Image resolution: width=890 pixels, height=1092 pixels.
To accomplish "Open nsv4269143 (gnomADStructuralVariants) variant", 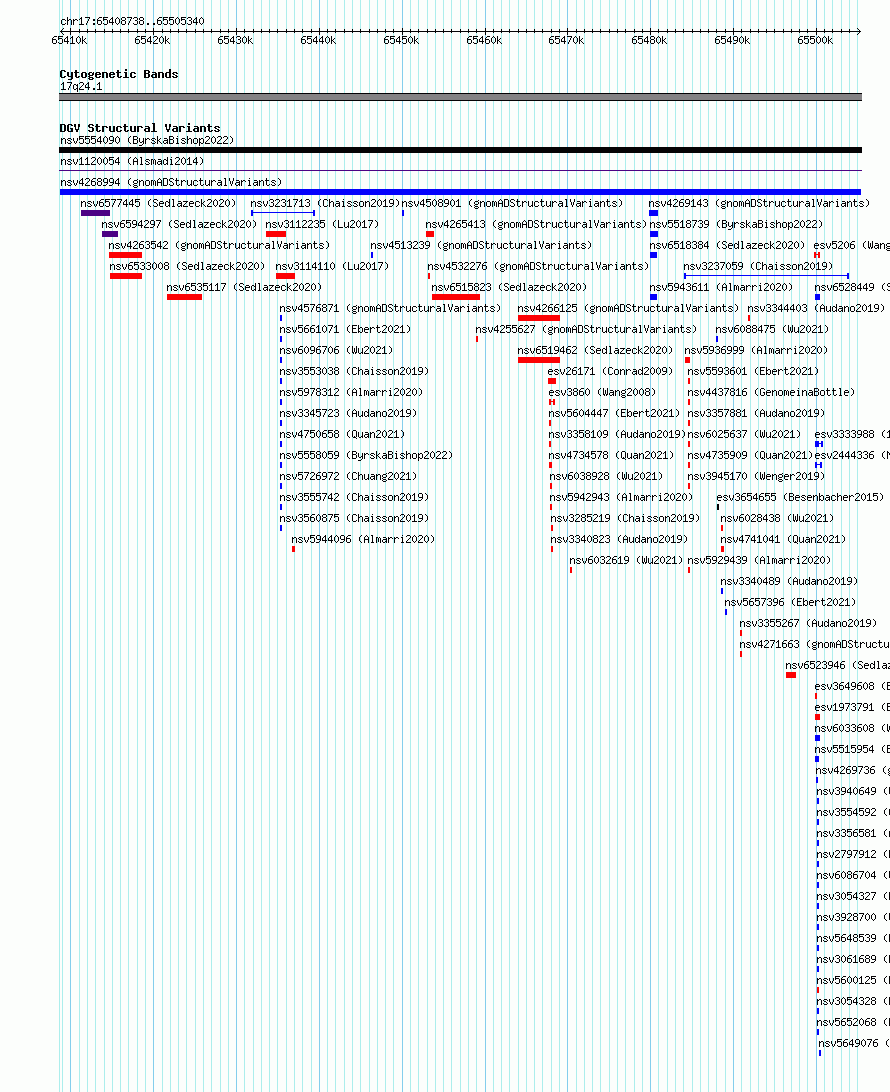I will (759, 203).
